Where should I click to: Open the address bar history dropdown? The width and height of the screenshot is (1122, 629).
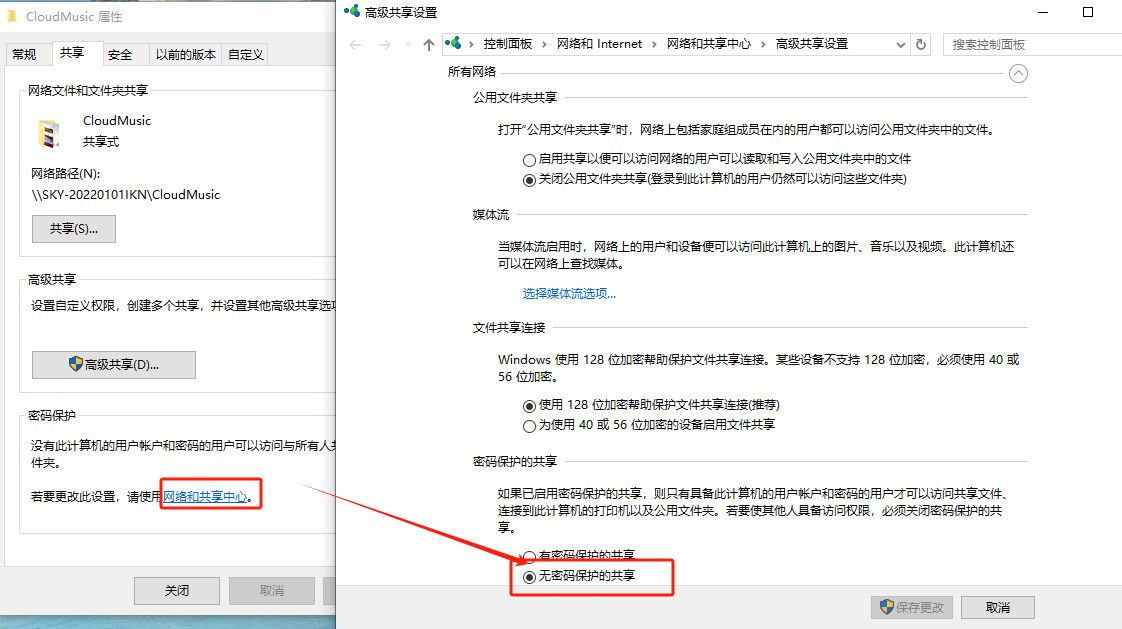coord(901,45)
